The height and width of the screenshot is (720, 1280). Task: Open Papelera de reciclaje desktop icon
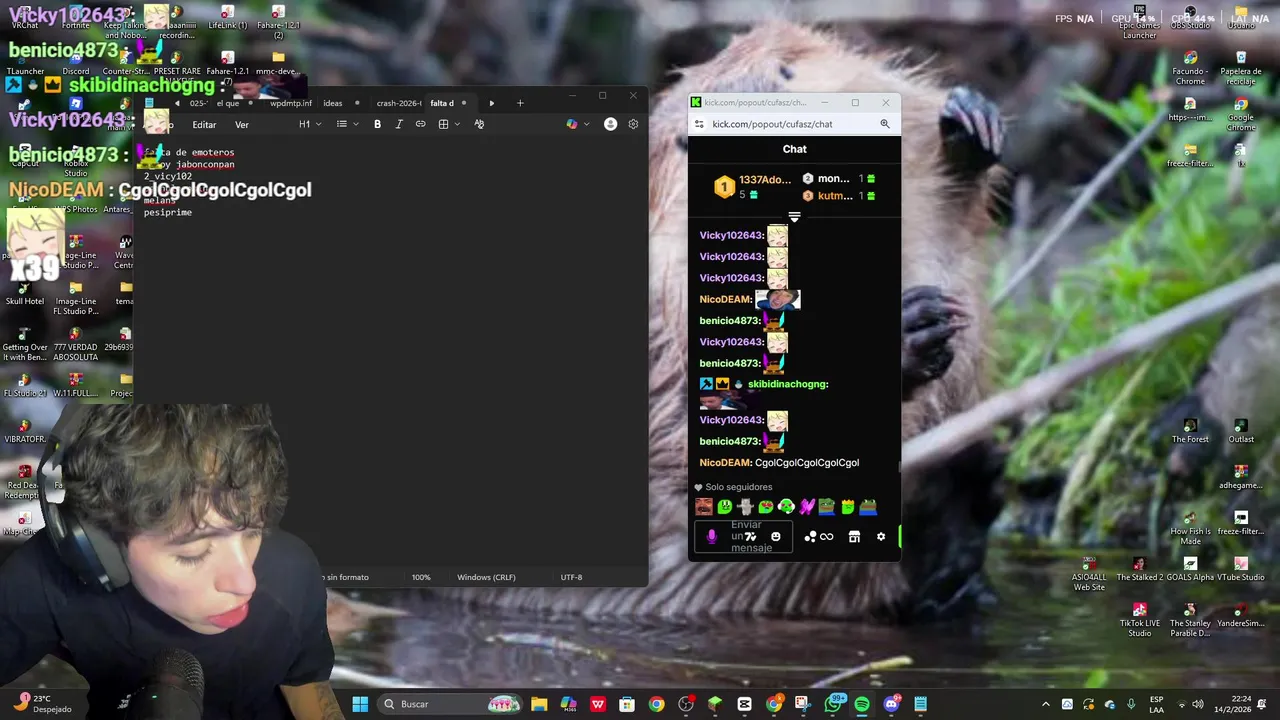pyautogui.click(x=1241, y=69)
